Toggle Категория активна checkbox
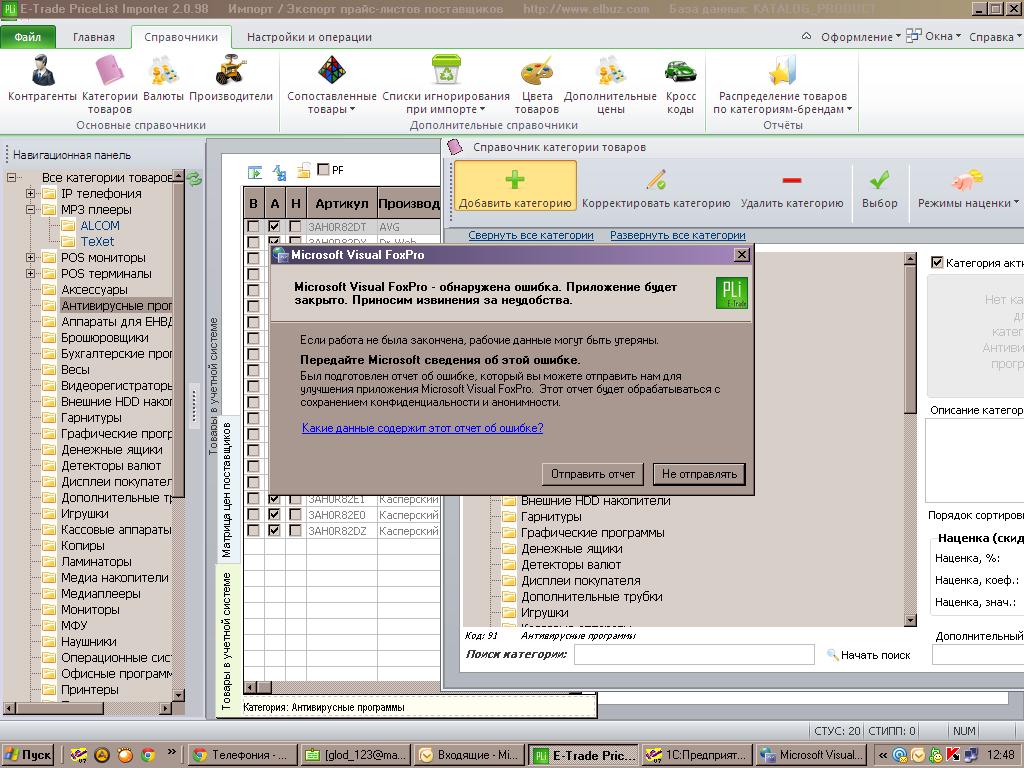 936,263
